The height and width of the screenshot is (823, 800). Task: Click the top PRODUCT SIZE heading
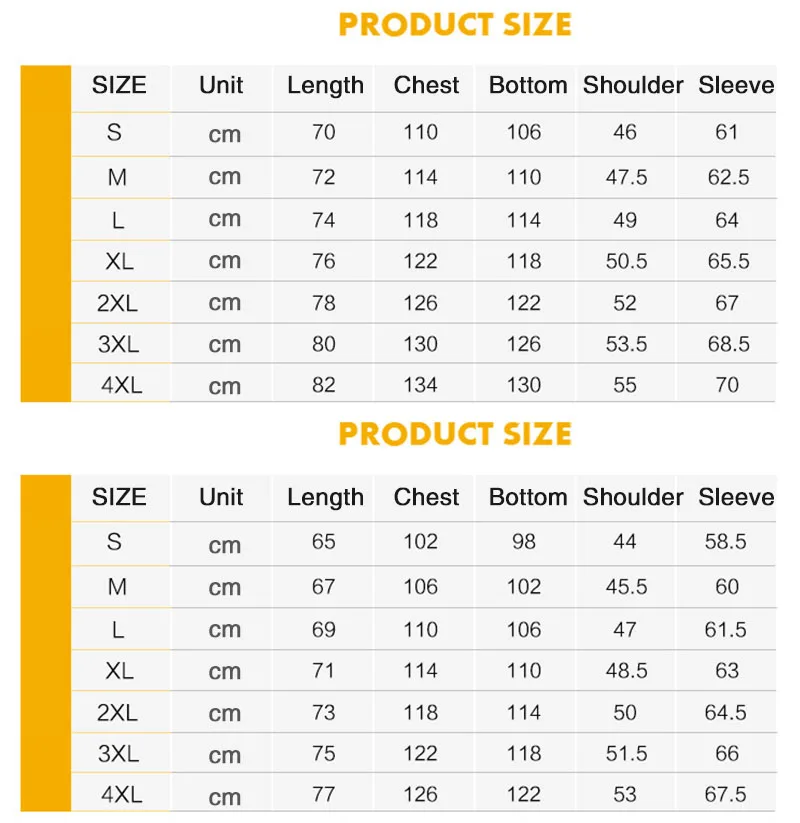tap(455, 25)
